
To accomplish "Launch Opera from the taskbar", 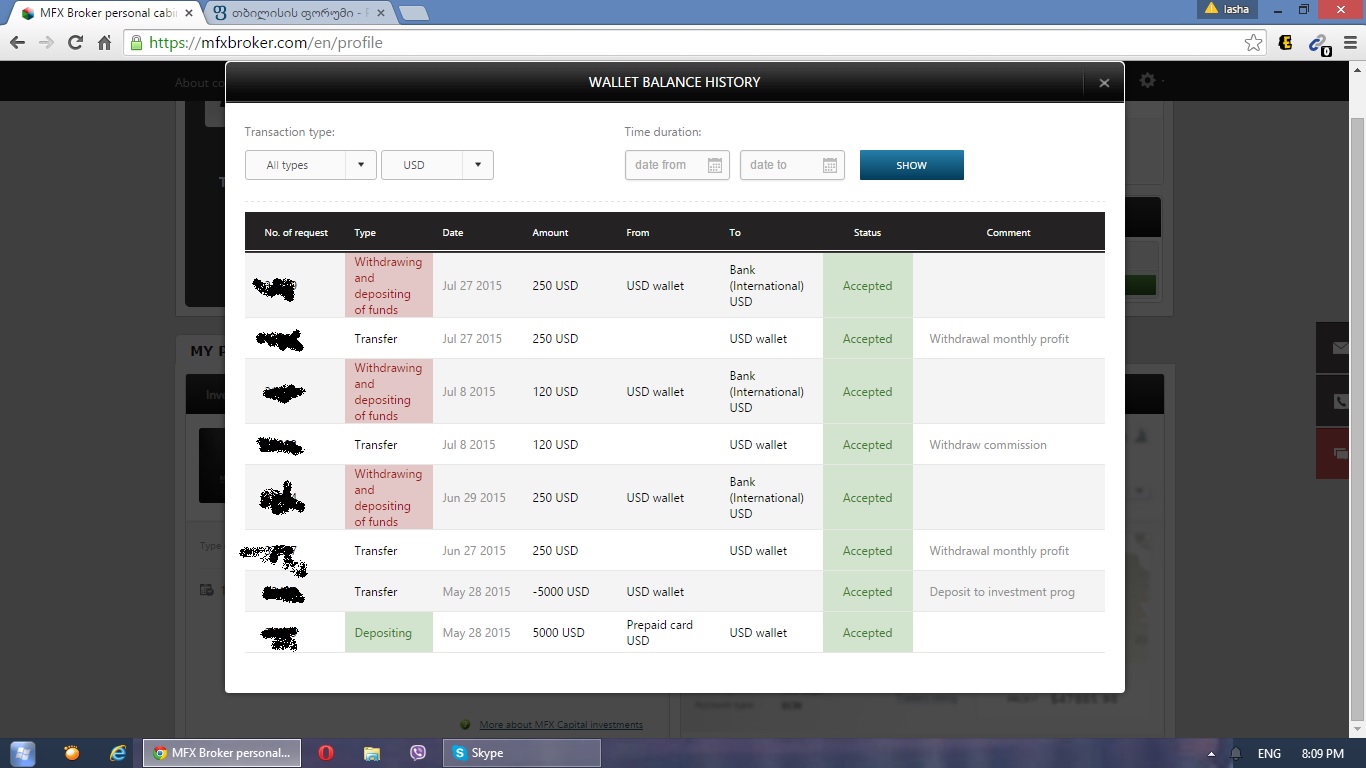I will [x=326, y=753].
